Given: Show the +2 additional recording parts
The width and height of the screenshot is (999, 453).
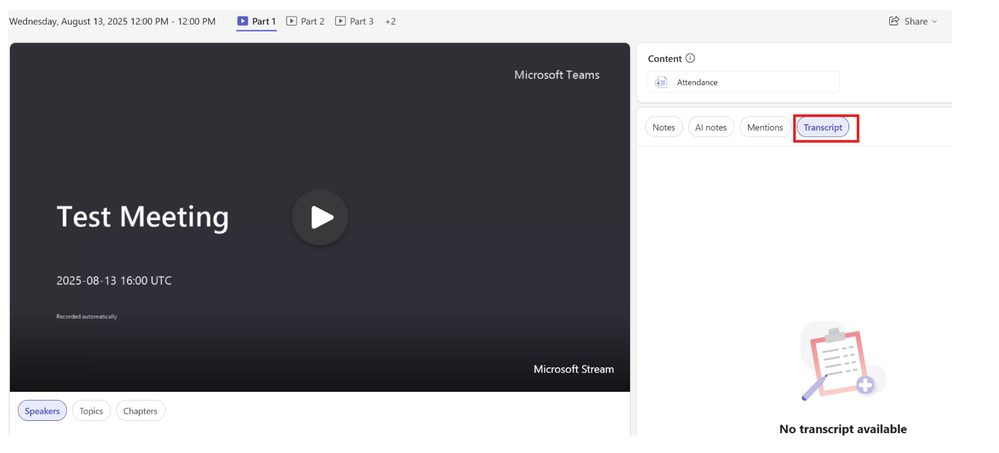Looking at the screenshot, I should point(390,21).
